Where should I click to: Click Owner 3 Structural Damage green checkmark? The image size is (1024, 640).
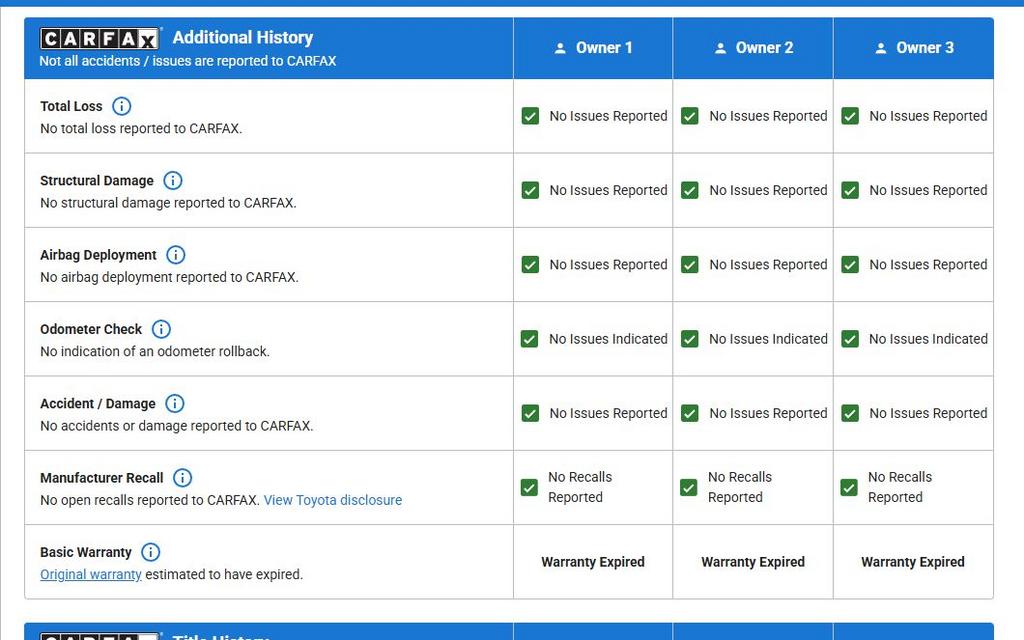point(850,190)
